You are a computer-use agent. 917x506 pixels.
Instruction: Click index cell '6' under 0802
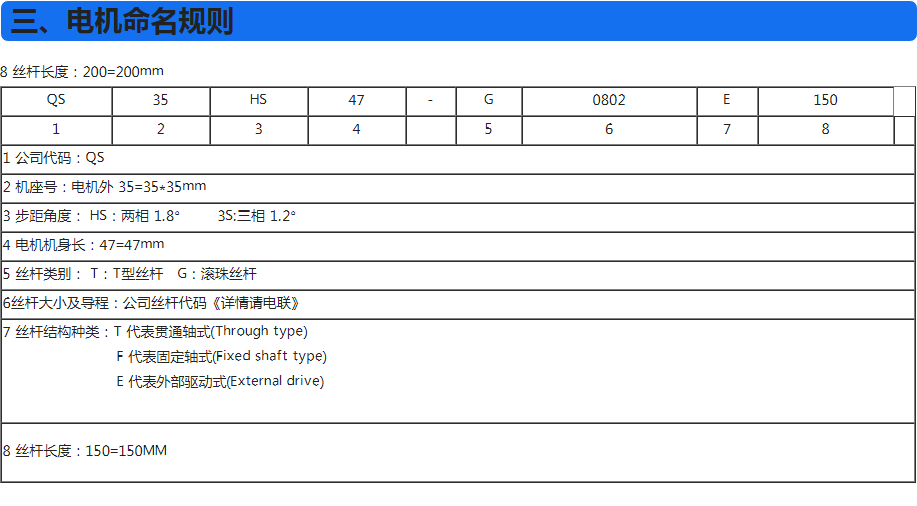(x=609, y=130)
